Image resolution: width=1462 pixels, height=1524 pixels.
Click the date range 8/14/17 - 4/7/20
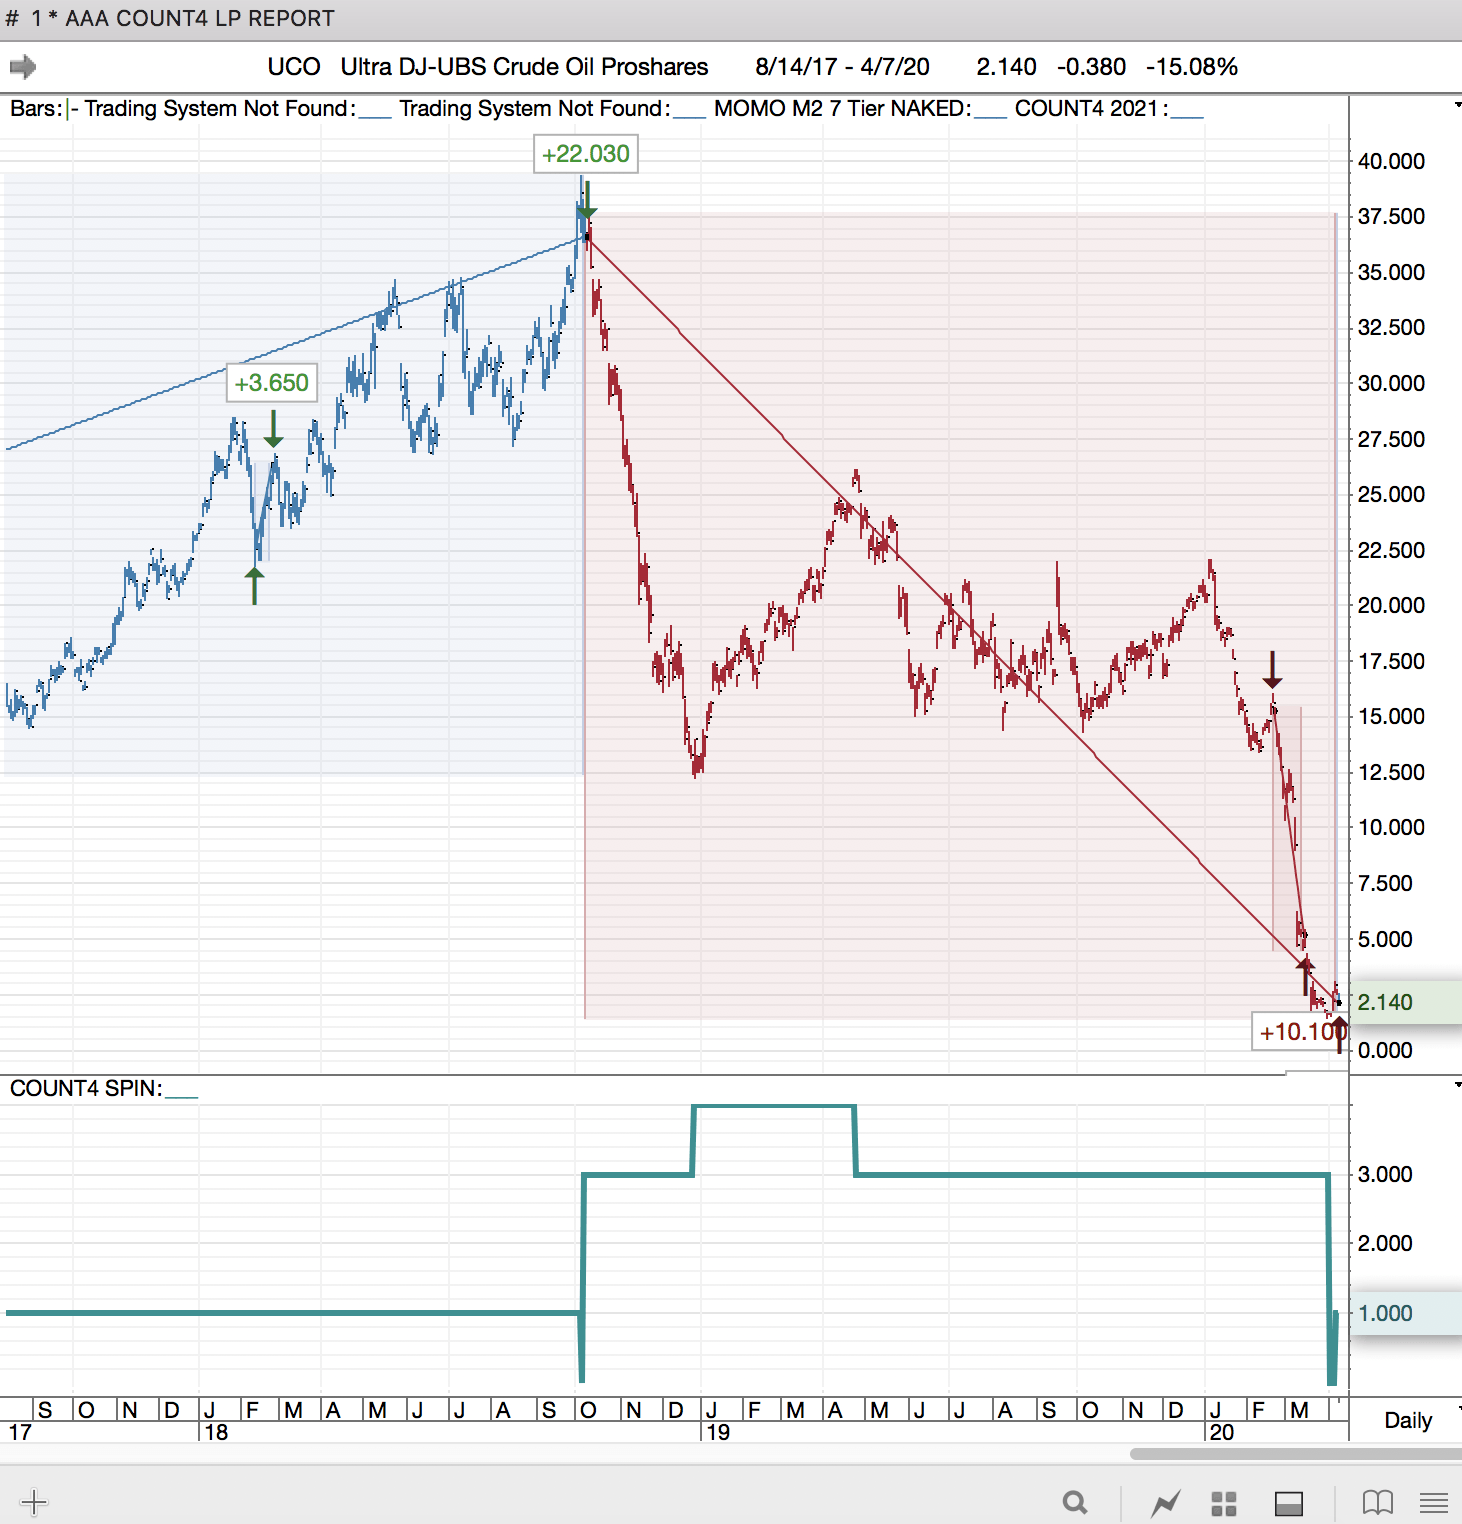(842, 67)
